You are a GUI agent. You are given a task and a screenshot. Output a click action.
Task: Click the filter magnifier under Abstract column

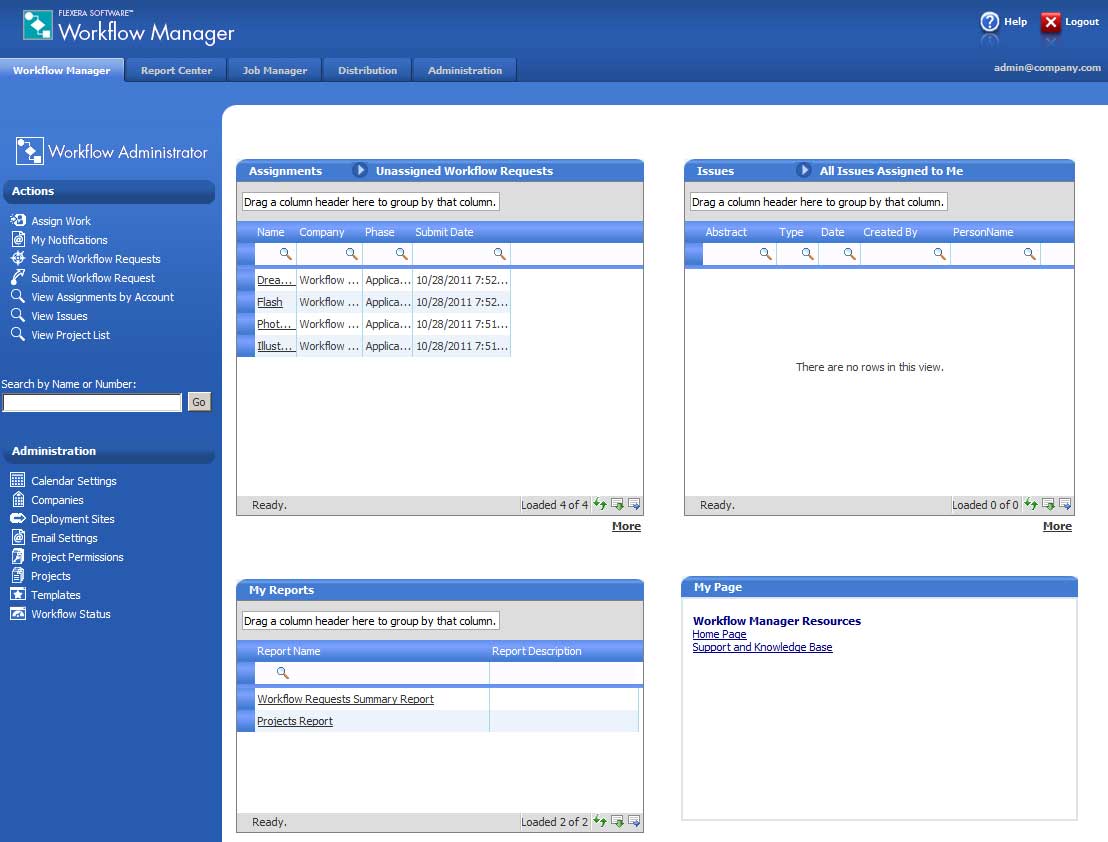click(x=765, y=254)
